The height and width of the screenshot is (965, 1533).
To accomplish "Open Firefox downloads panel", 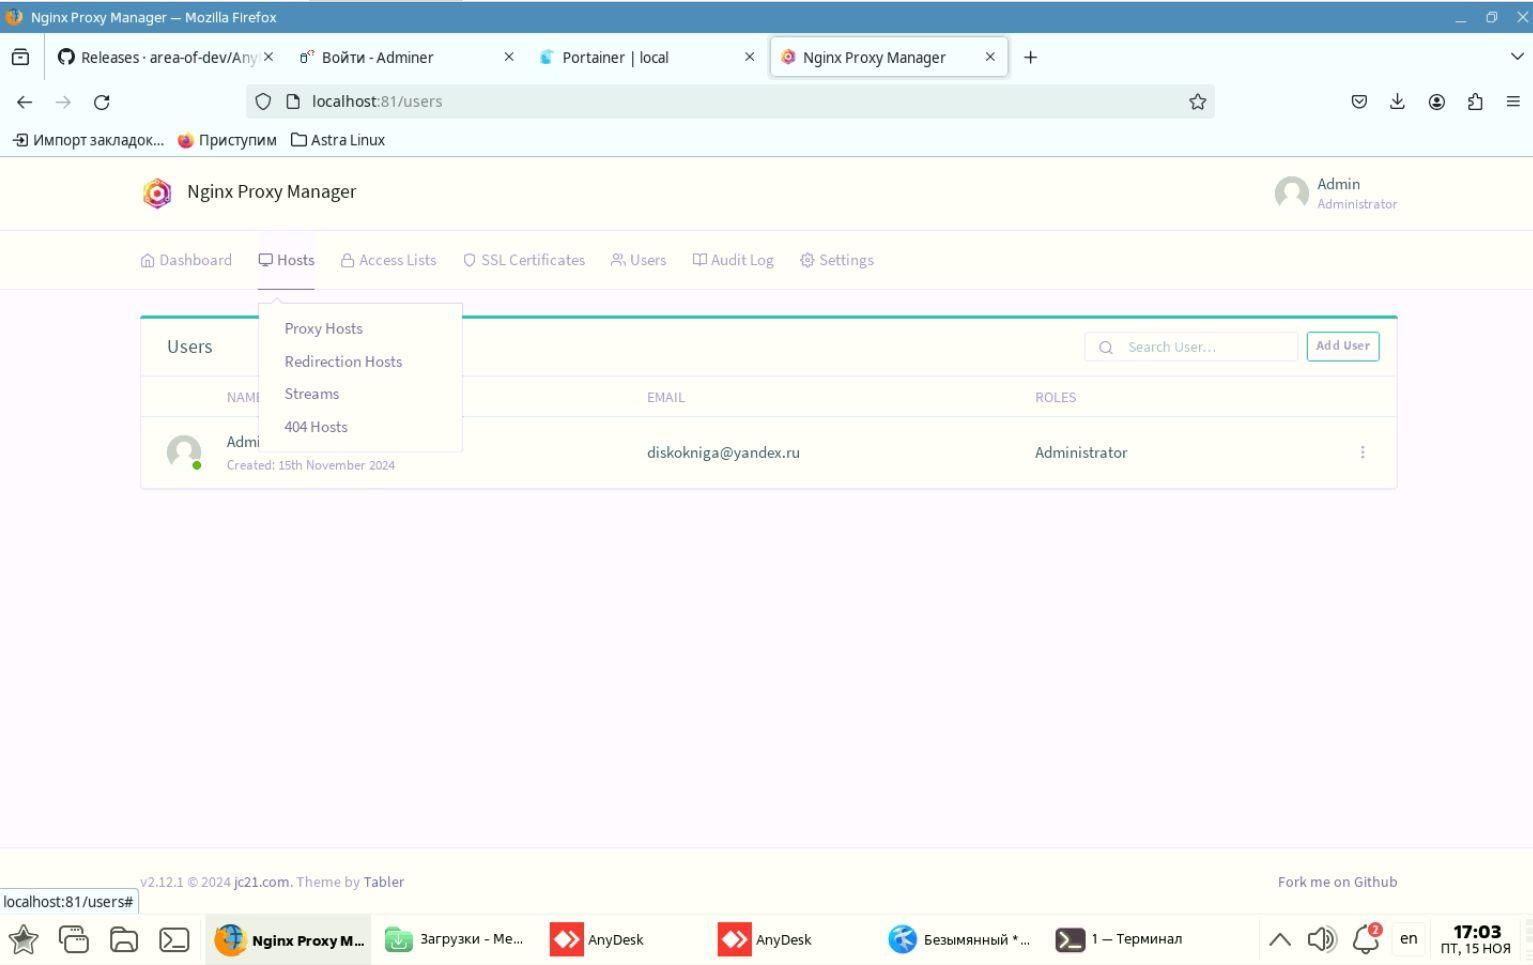I will [x=1397, y=102].
